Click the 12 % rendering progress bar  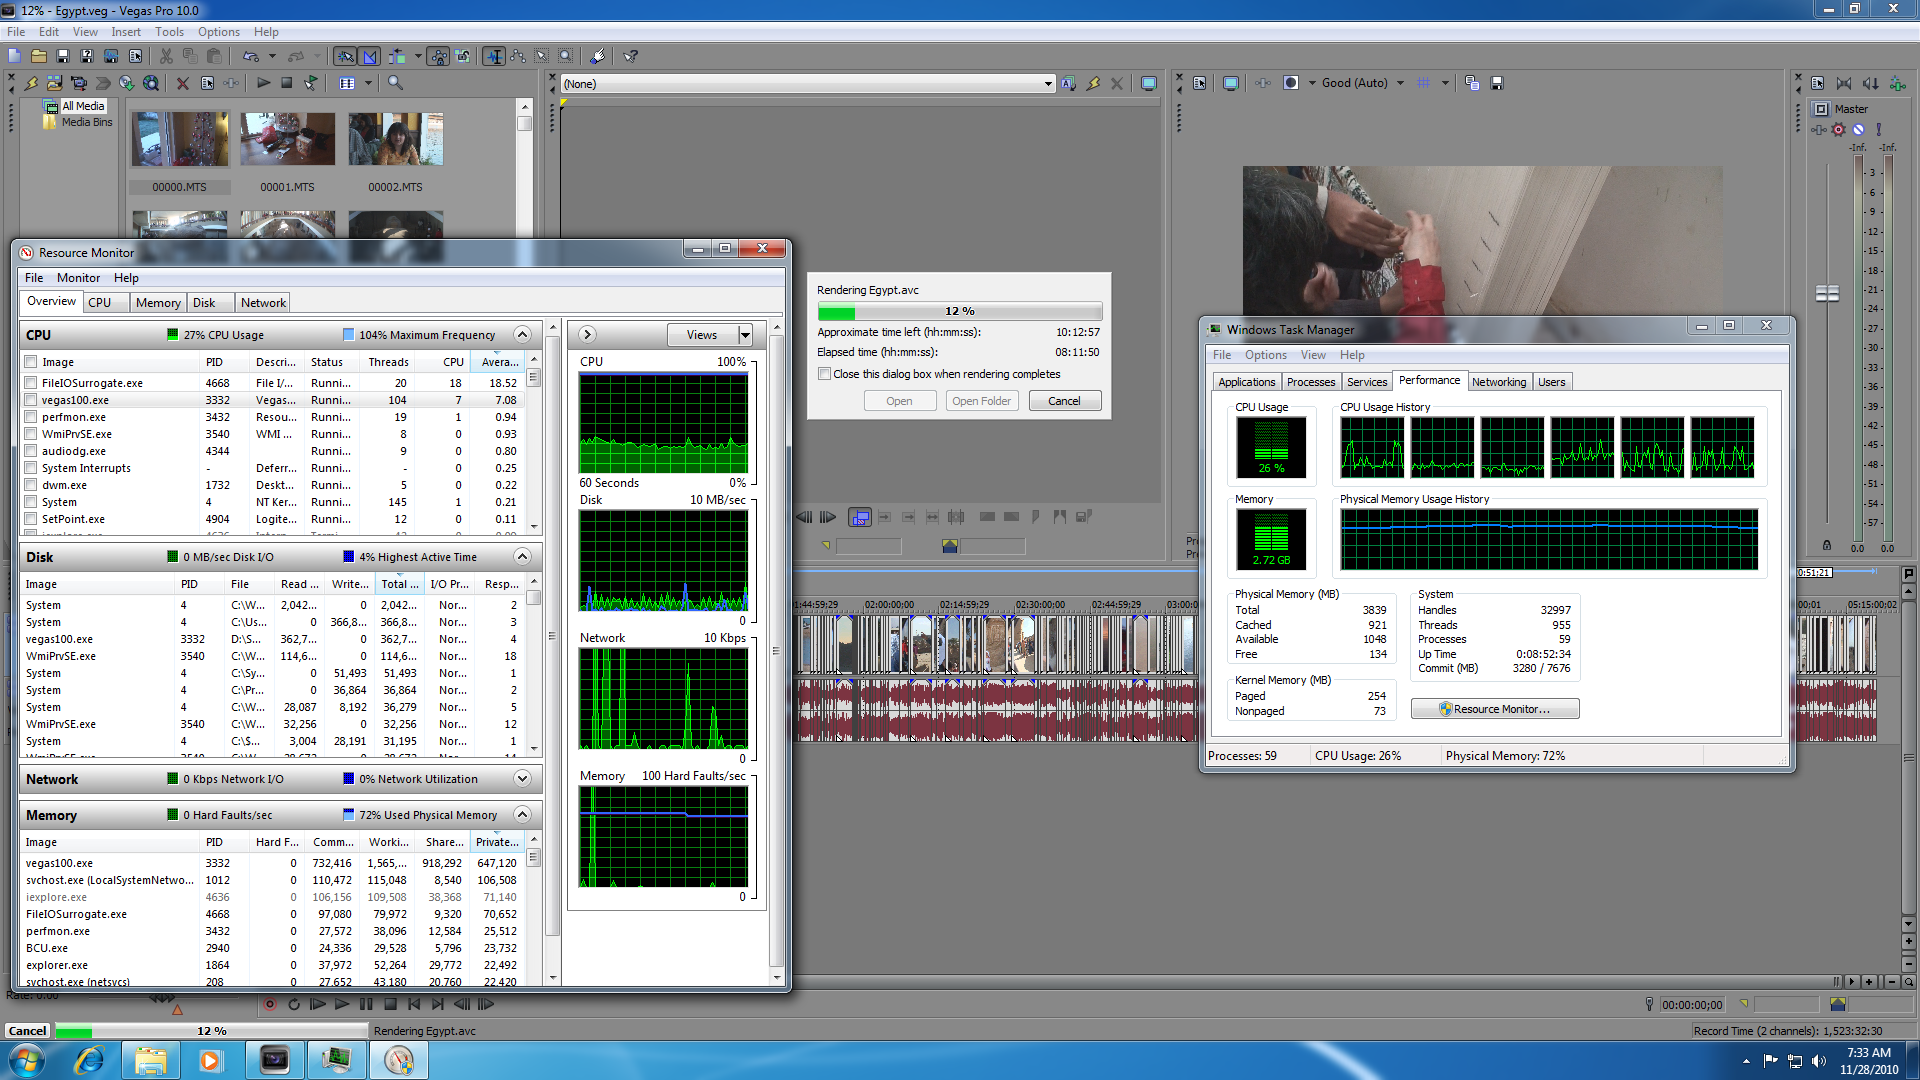959,311
